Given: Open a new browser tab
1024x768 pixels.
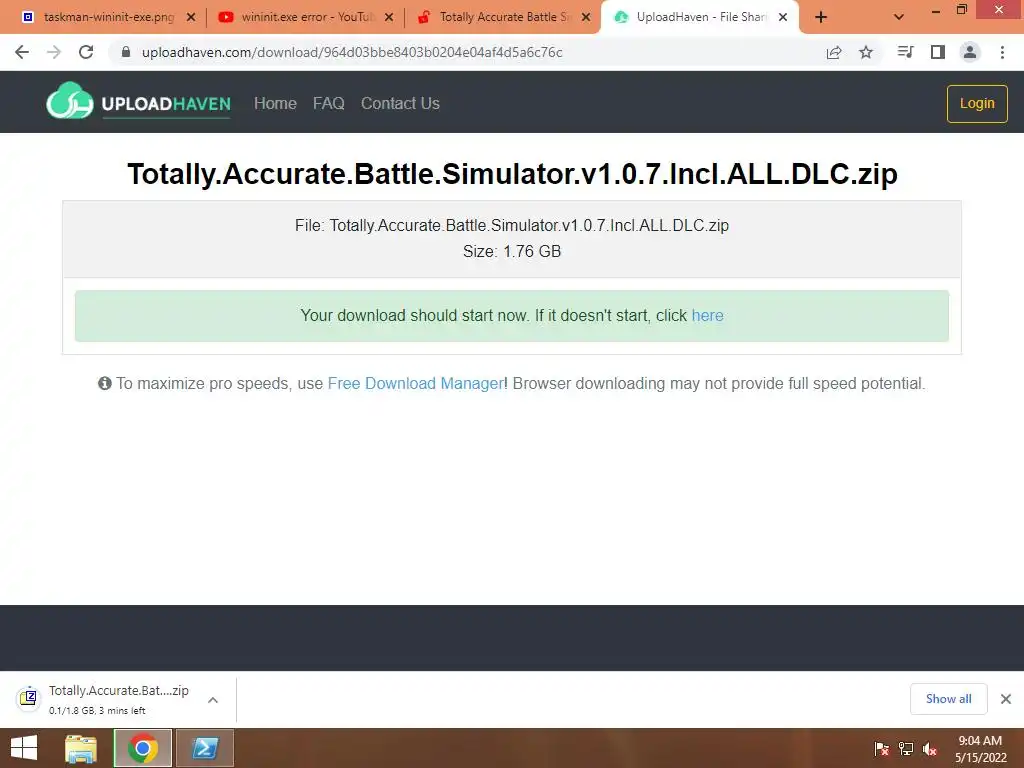Looking at the screenshot, I should [x=821, y=18].
